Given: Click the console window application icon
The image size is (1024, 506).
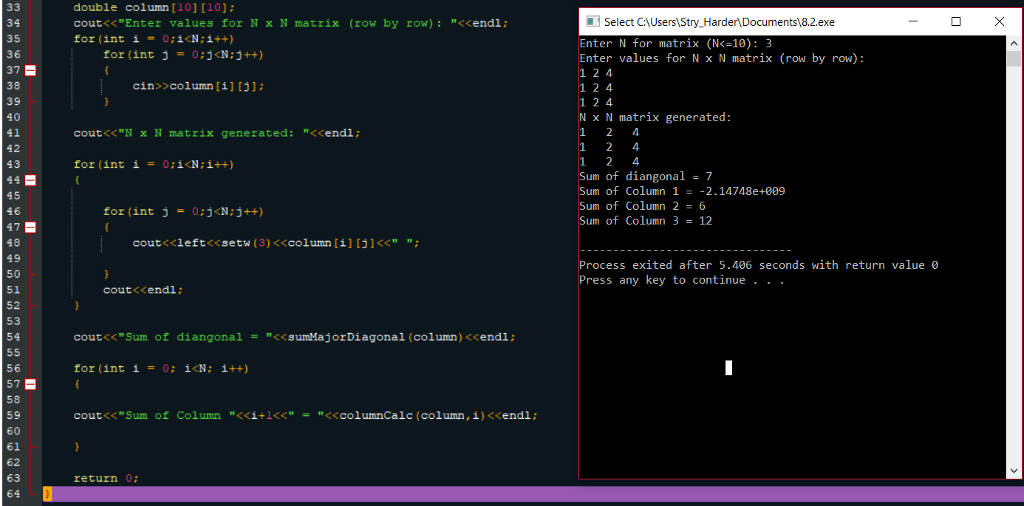Looking at the screenshot, I should coord(592,22).
